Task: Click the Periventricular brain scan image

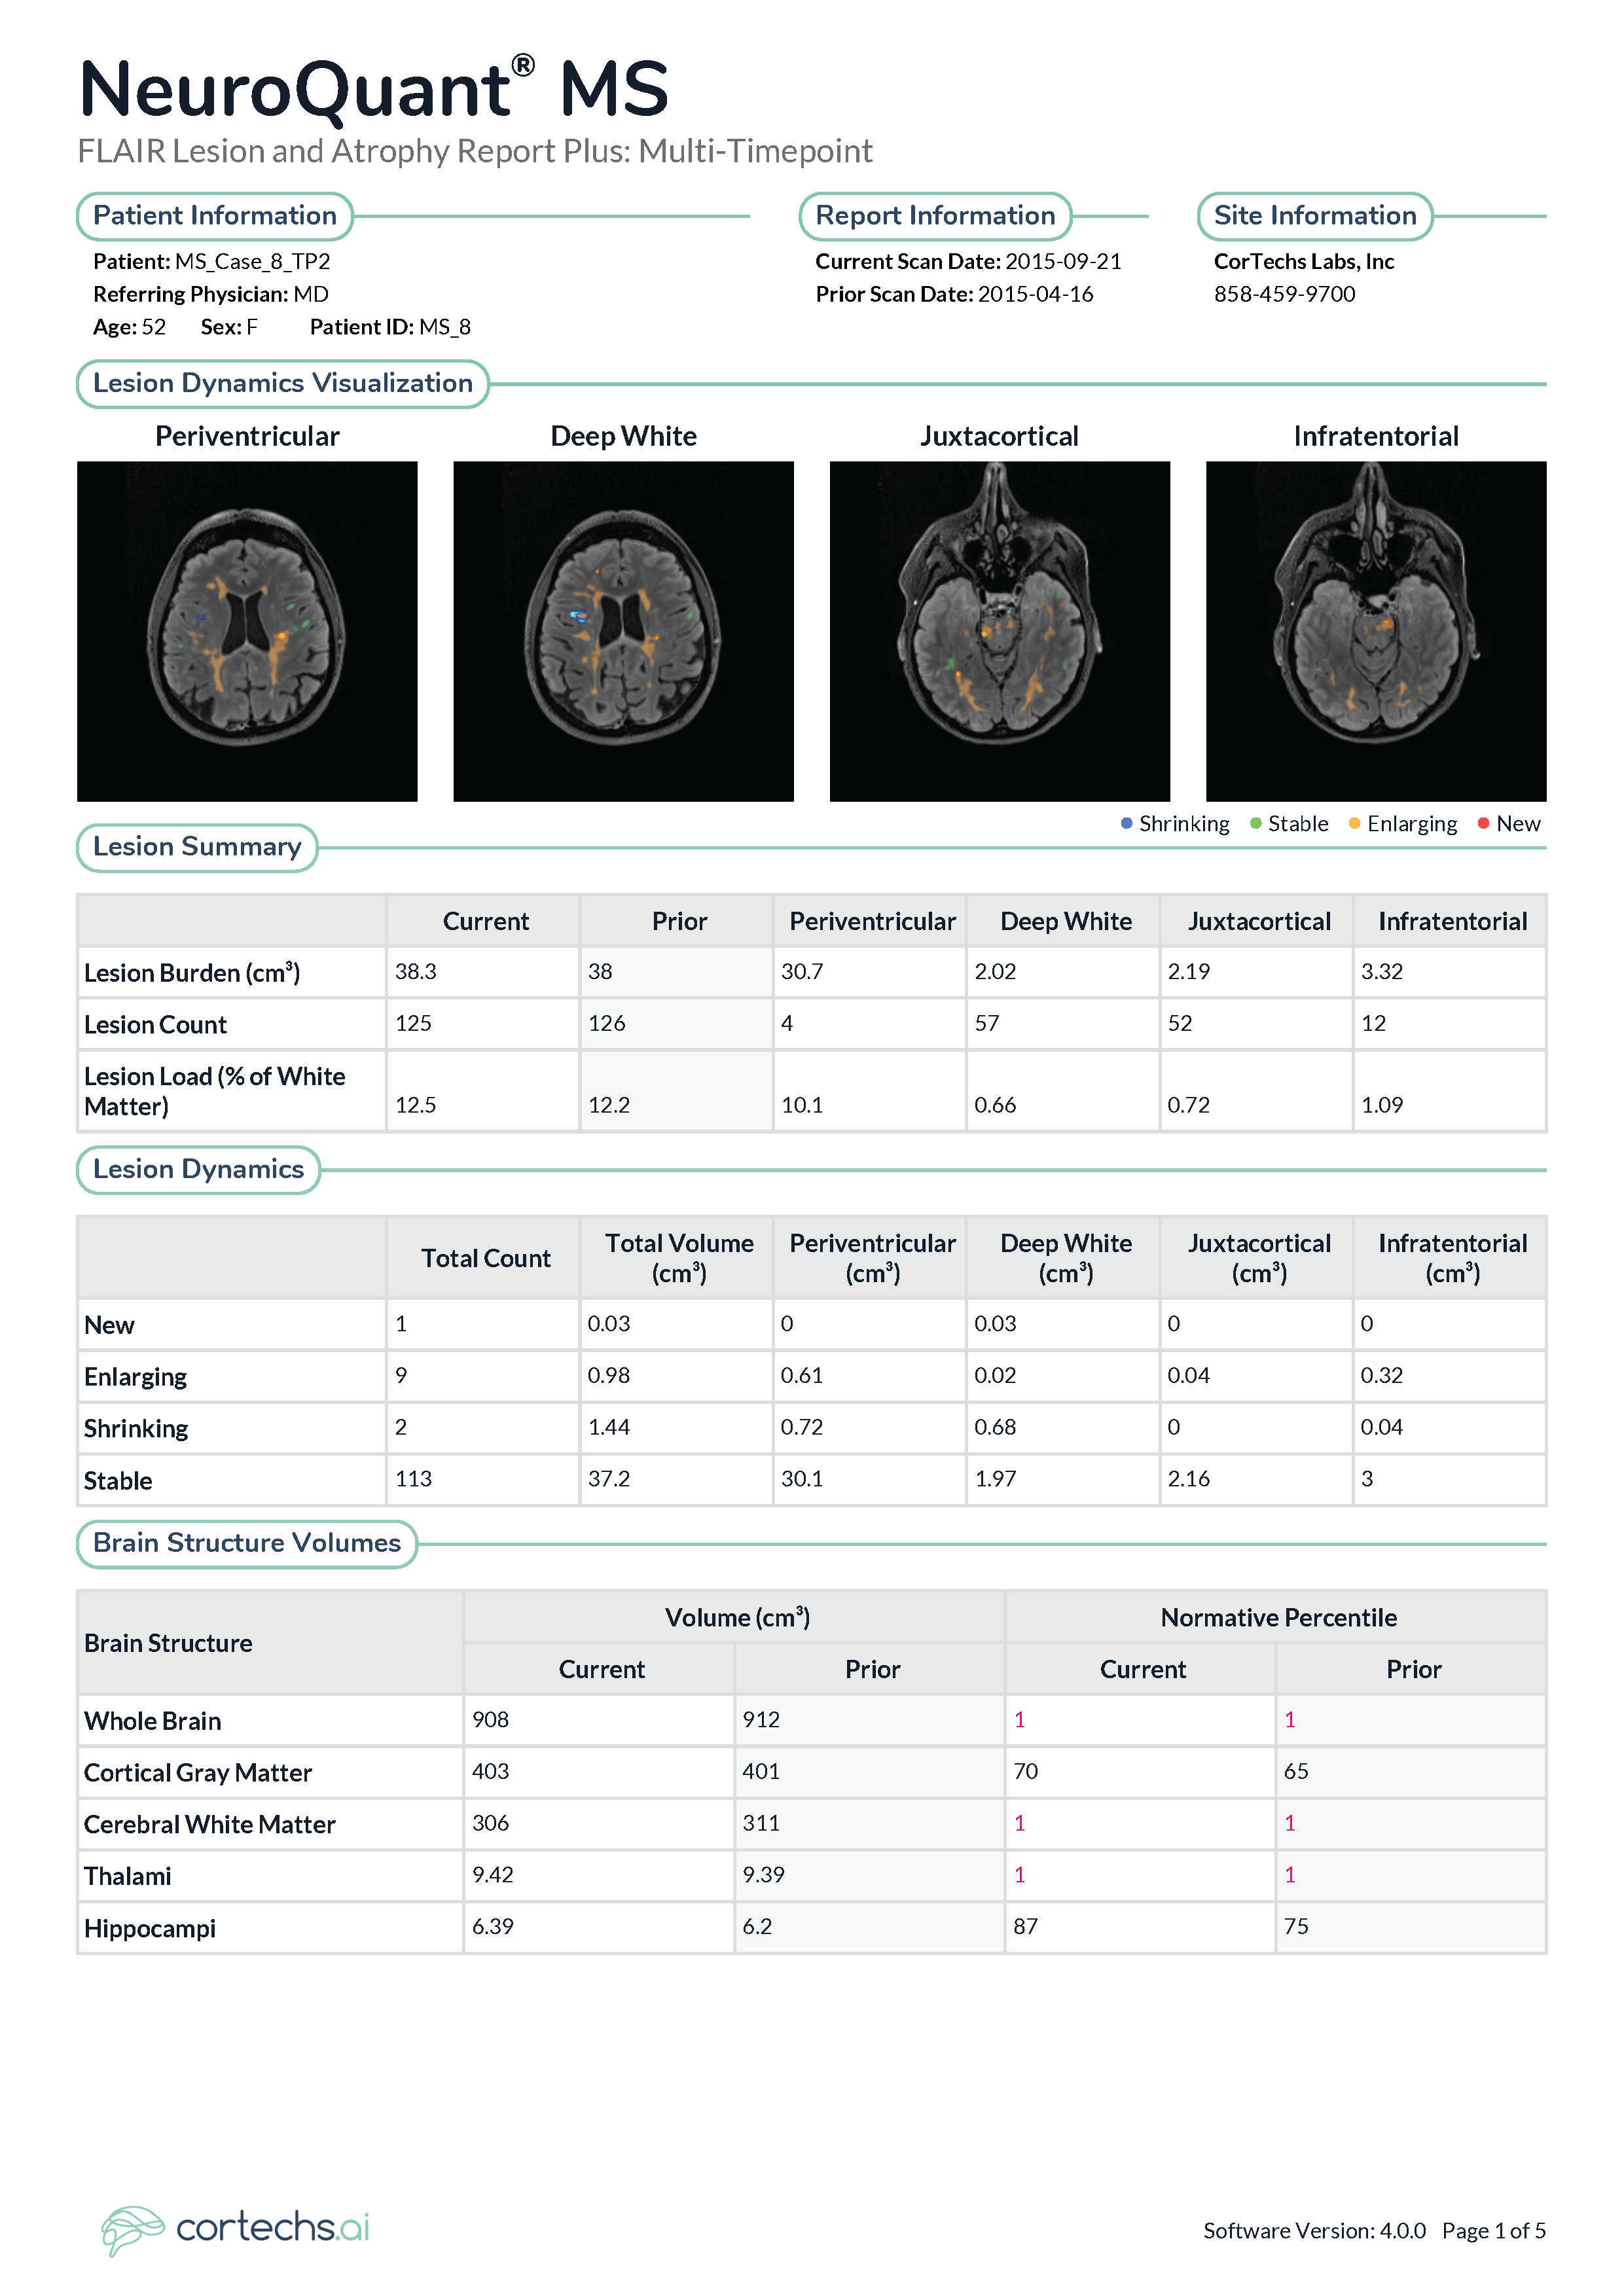Action: coord(247,631)
